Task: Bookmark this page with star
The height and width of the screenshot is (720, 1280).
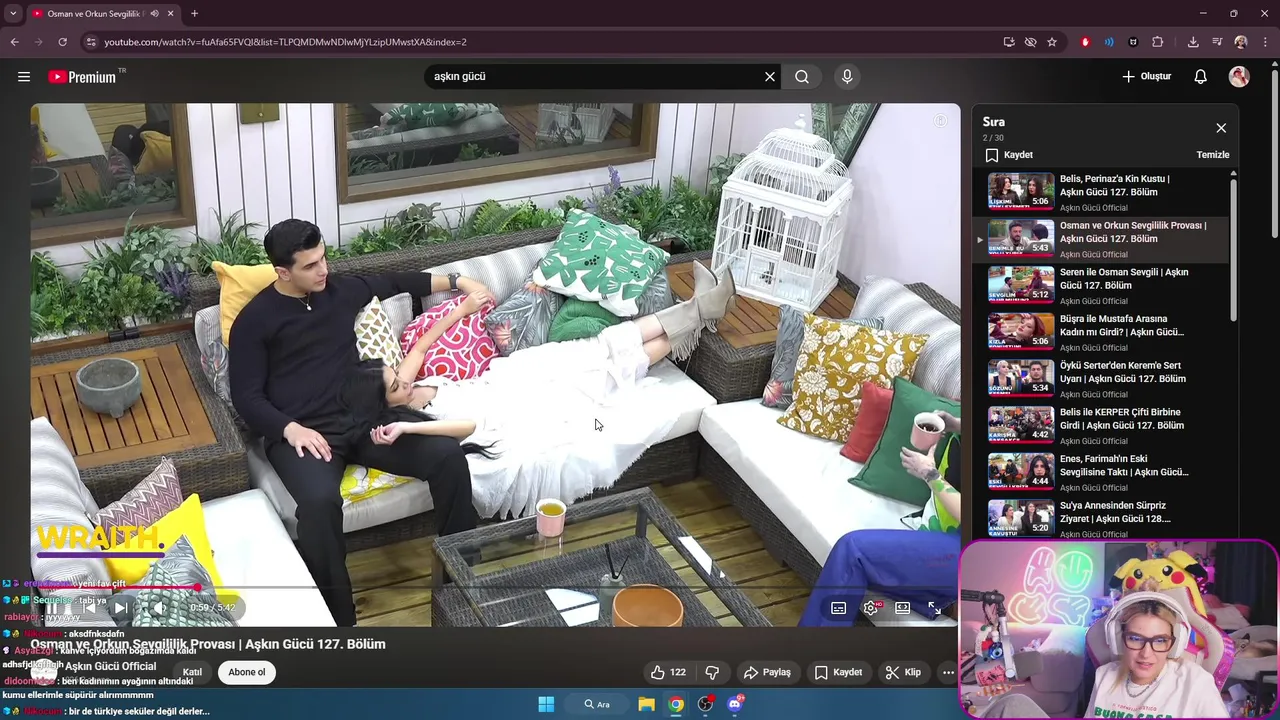Action: point(1052,42)
